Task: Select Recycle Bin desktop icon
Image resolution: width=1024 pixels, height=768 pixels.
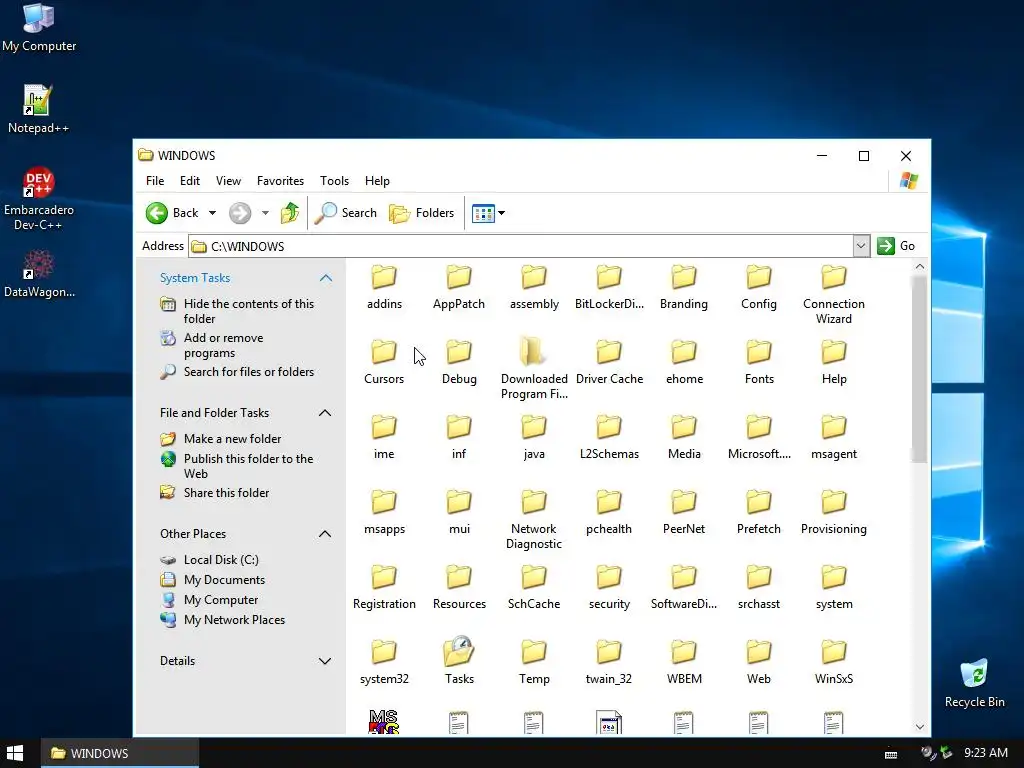Action: click(974, 683)
